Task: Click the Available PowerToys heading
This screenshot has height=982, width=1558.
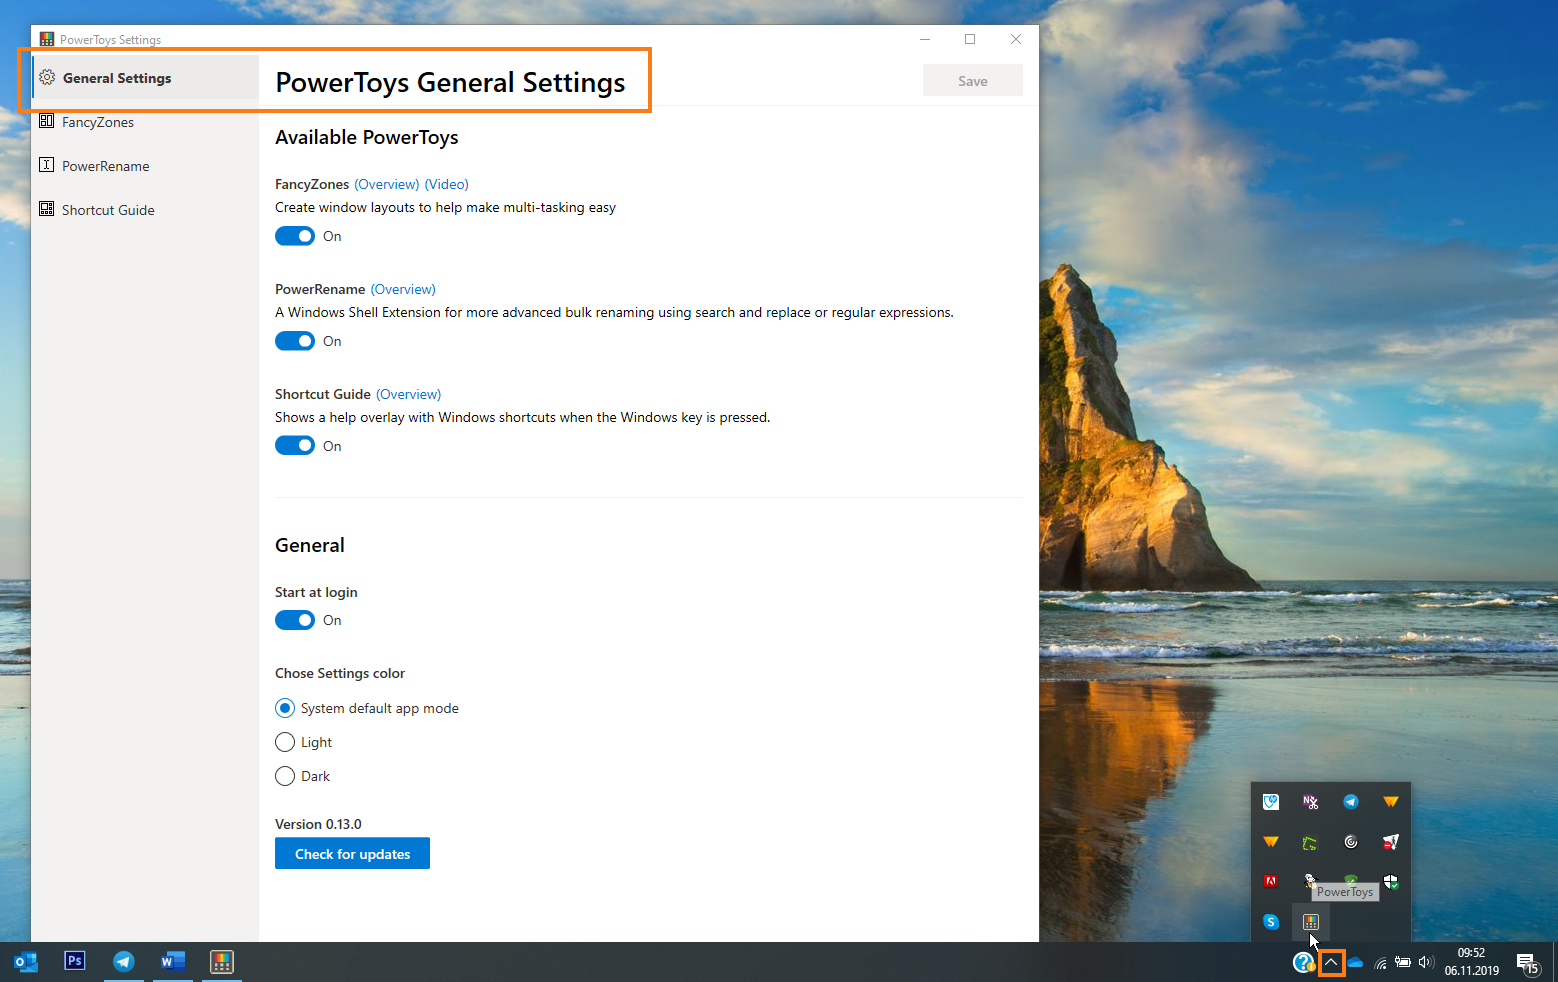Action: click(x=367, y=137)
